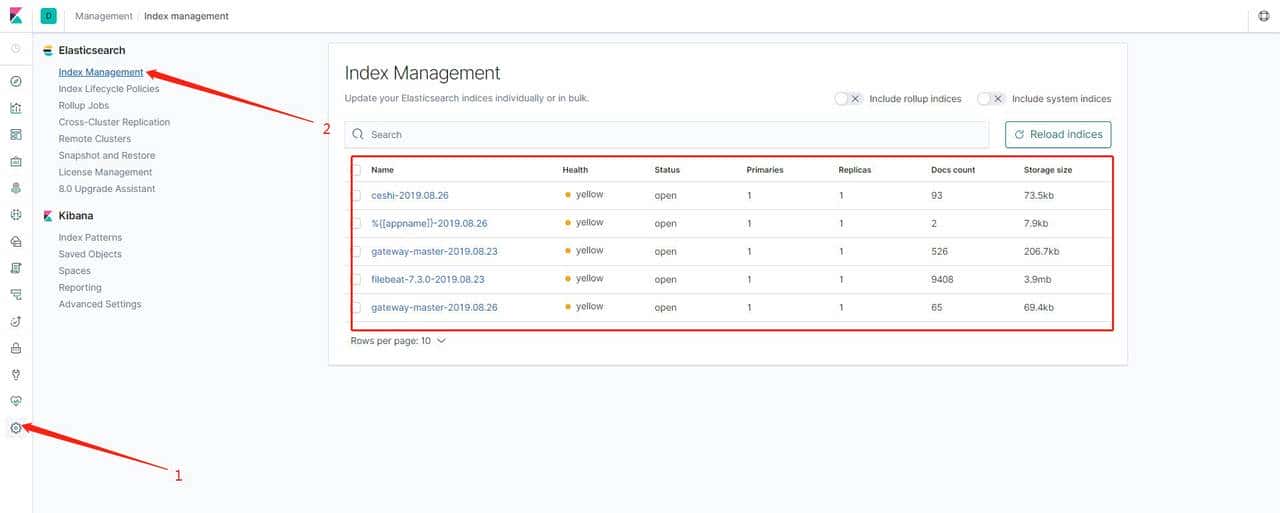Check the select-all checkbox in table header
Screen dimensions: 1280x513
coord(356,170)
